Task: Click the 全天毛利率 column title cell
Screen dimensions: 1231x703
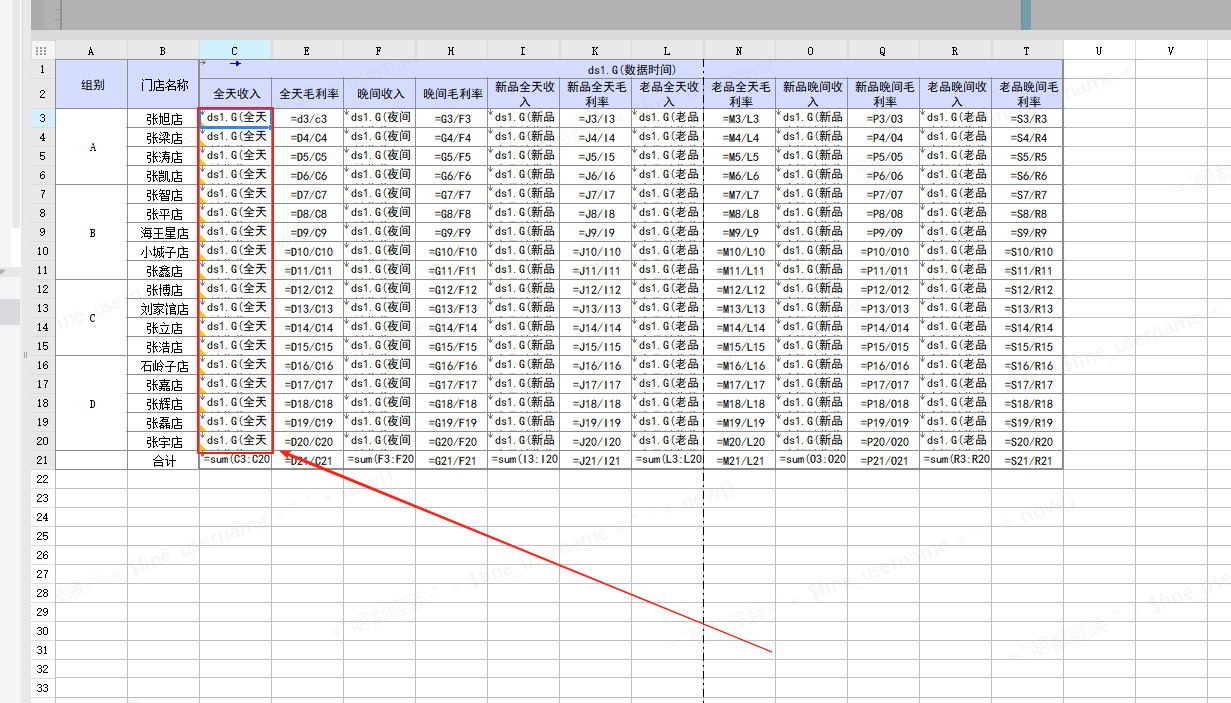Action: tap(308, 94)
